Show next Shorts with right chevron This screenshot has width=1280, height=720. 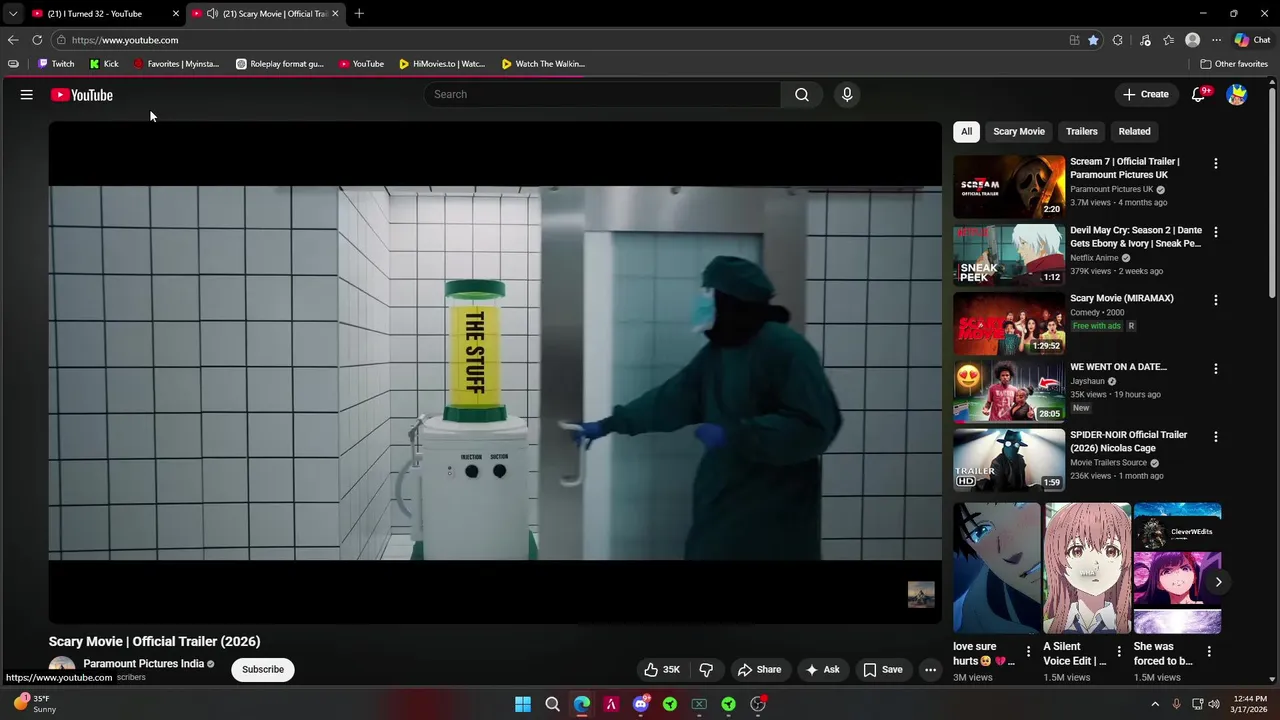point(1218,581)
